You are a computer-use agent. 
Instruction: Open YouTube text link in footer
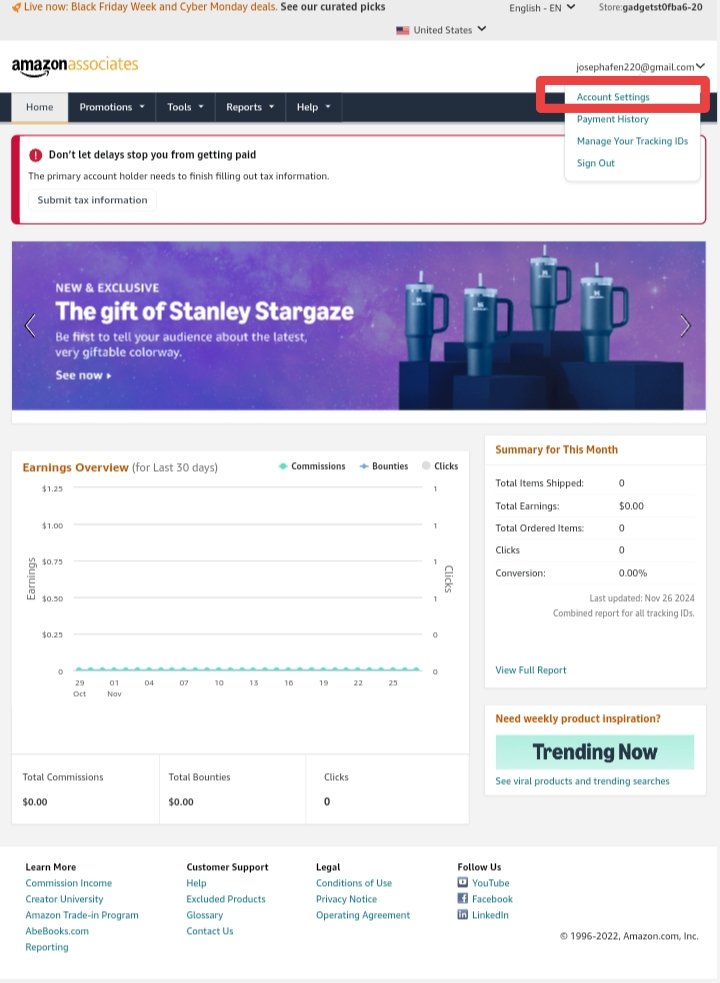point(490,883)
